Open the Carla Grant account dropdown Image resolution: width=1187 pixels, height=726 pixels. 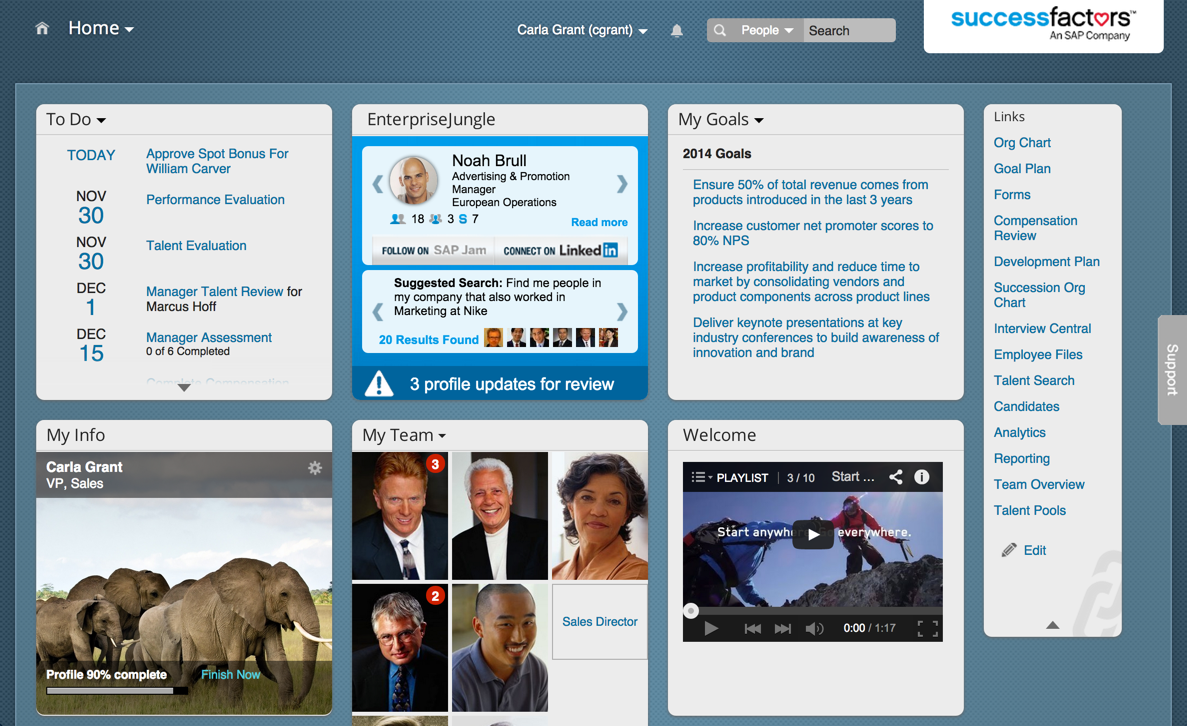click(x=583, y=30)
